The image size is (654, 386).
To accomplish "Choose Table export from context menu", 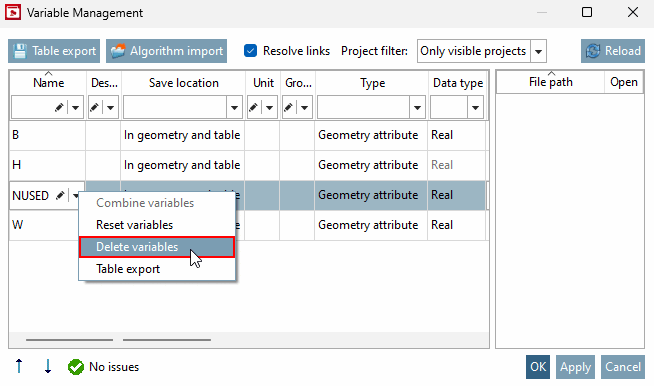I will click(x=157, y=269).
